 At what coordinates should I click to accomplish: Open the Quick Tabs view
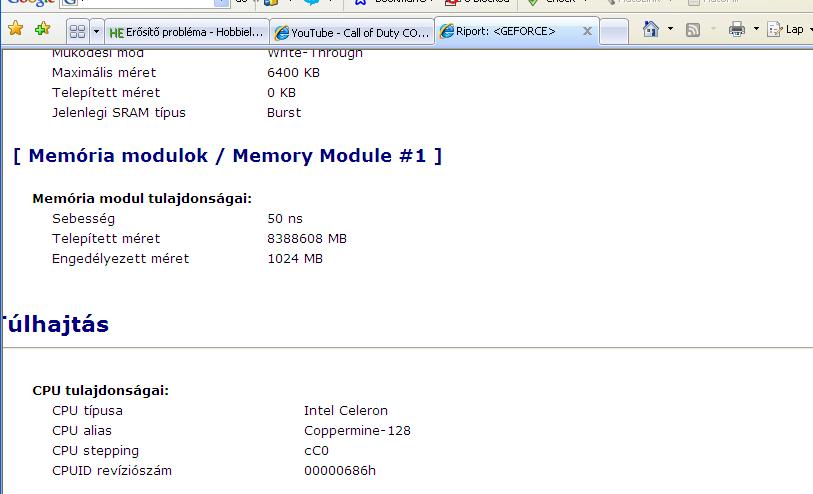pyautogui.click(x=77, y=32)
